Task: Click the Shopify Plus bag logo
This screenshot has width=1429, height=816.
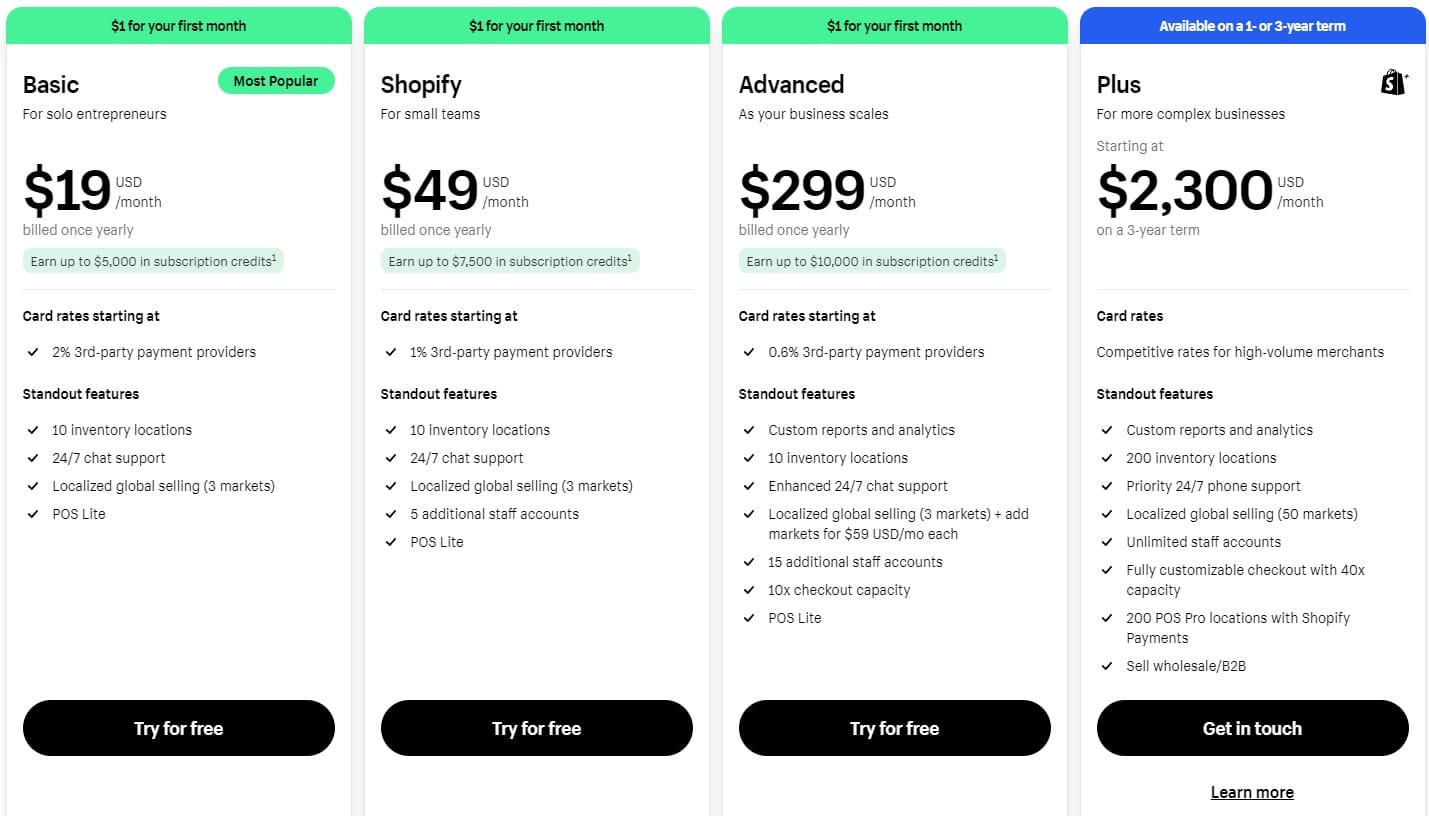Action: click(1393, 81)
